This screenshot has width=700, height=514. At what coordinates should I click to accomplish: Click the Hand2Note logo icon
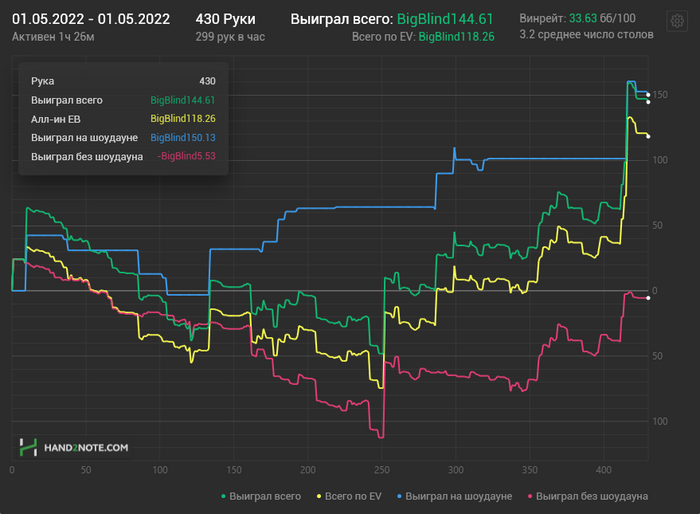(x=28, y=447)
